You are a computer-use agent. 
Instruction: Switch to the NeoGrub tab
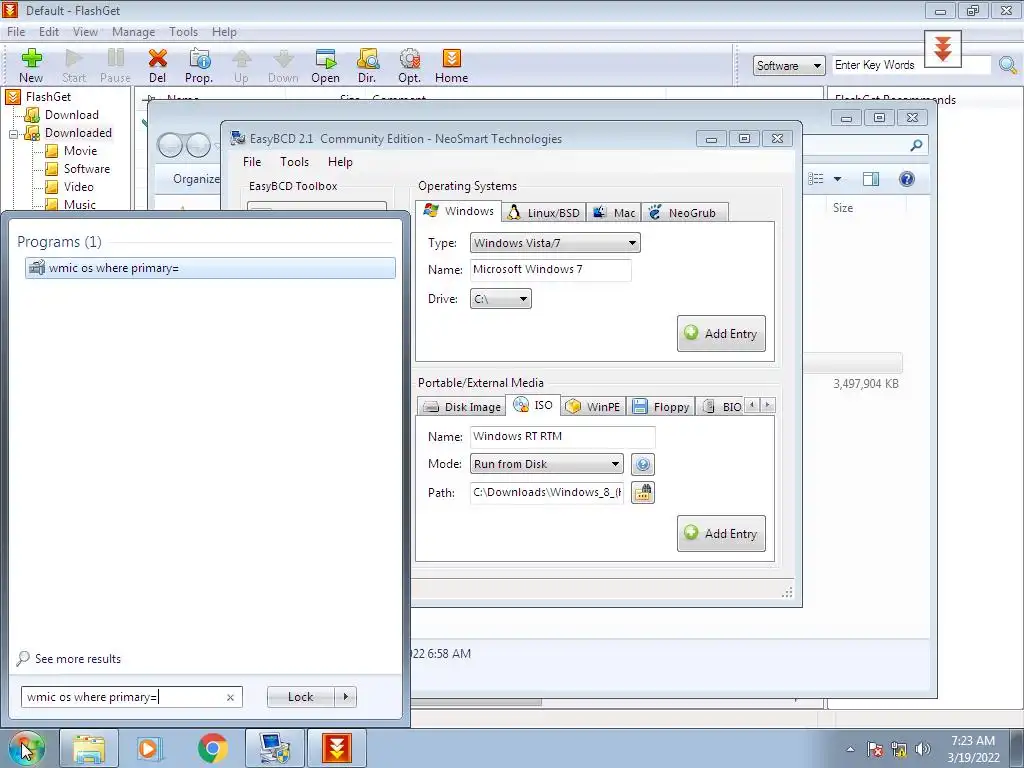tap(684, 213)
